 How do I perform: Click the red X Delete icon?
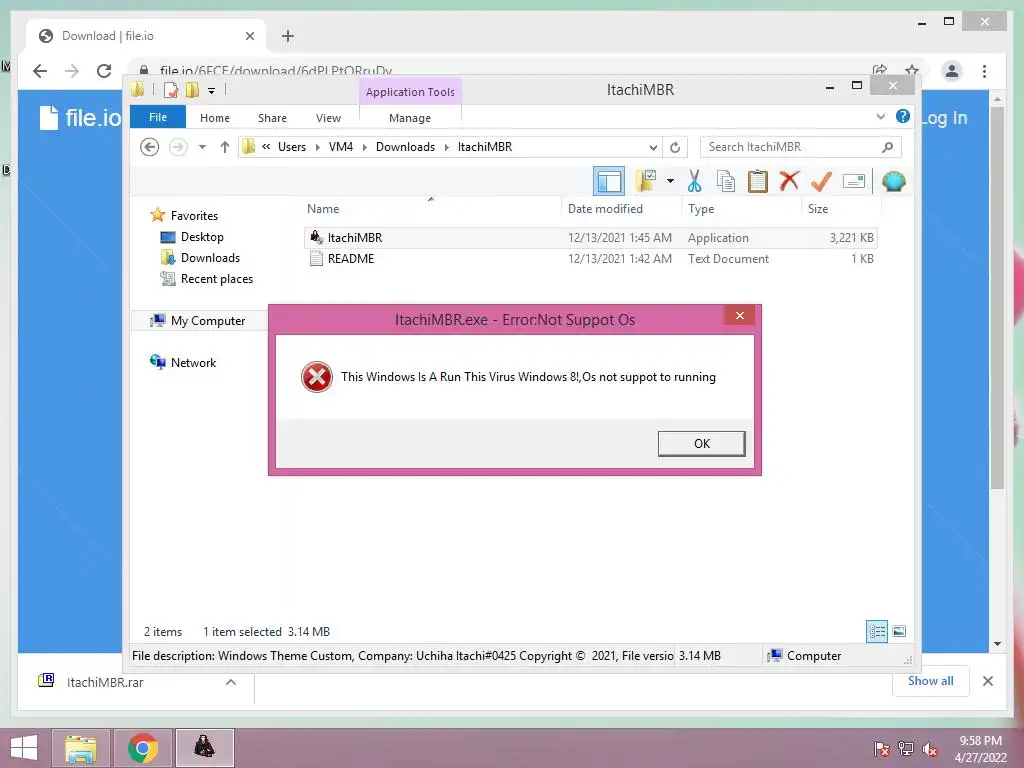[789, 181]
